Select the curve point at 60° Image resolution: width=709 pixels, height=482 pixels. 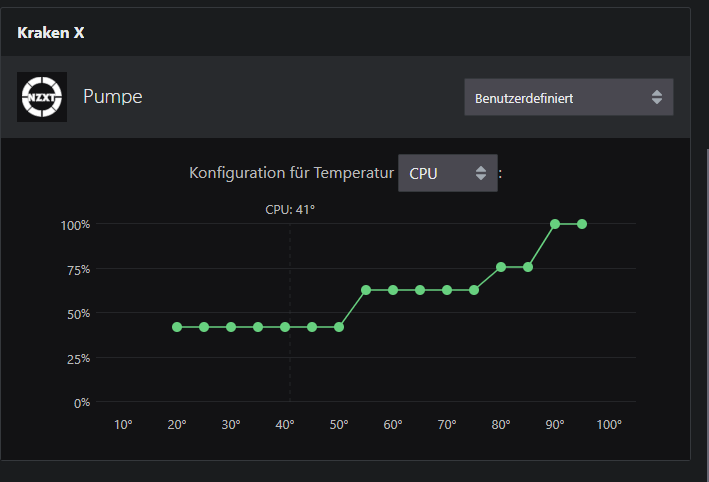tap(393, 290)
